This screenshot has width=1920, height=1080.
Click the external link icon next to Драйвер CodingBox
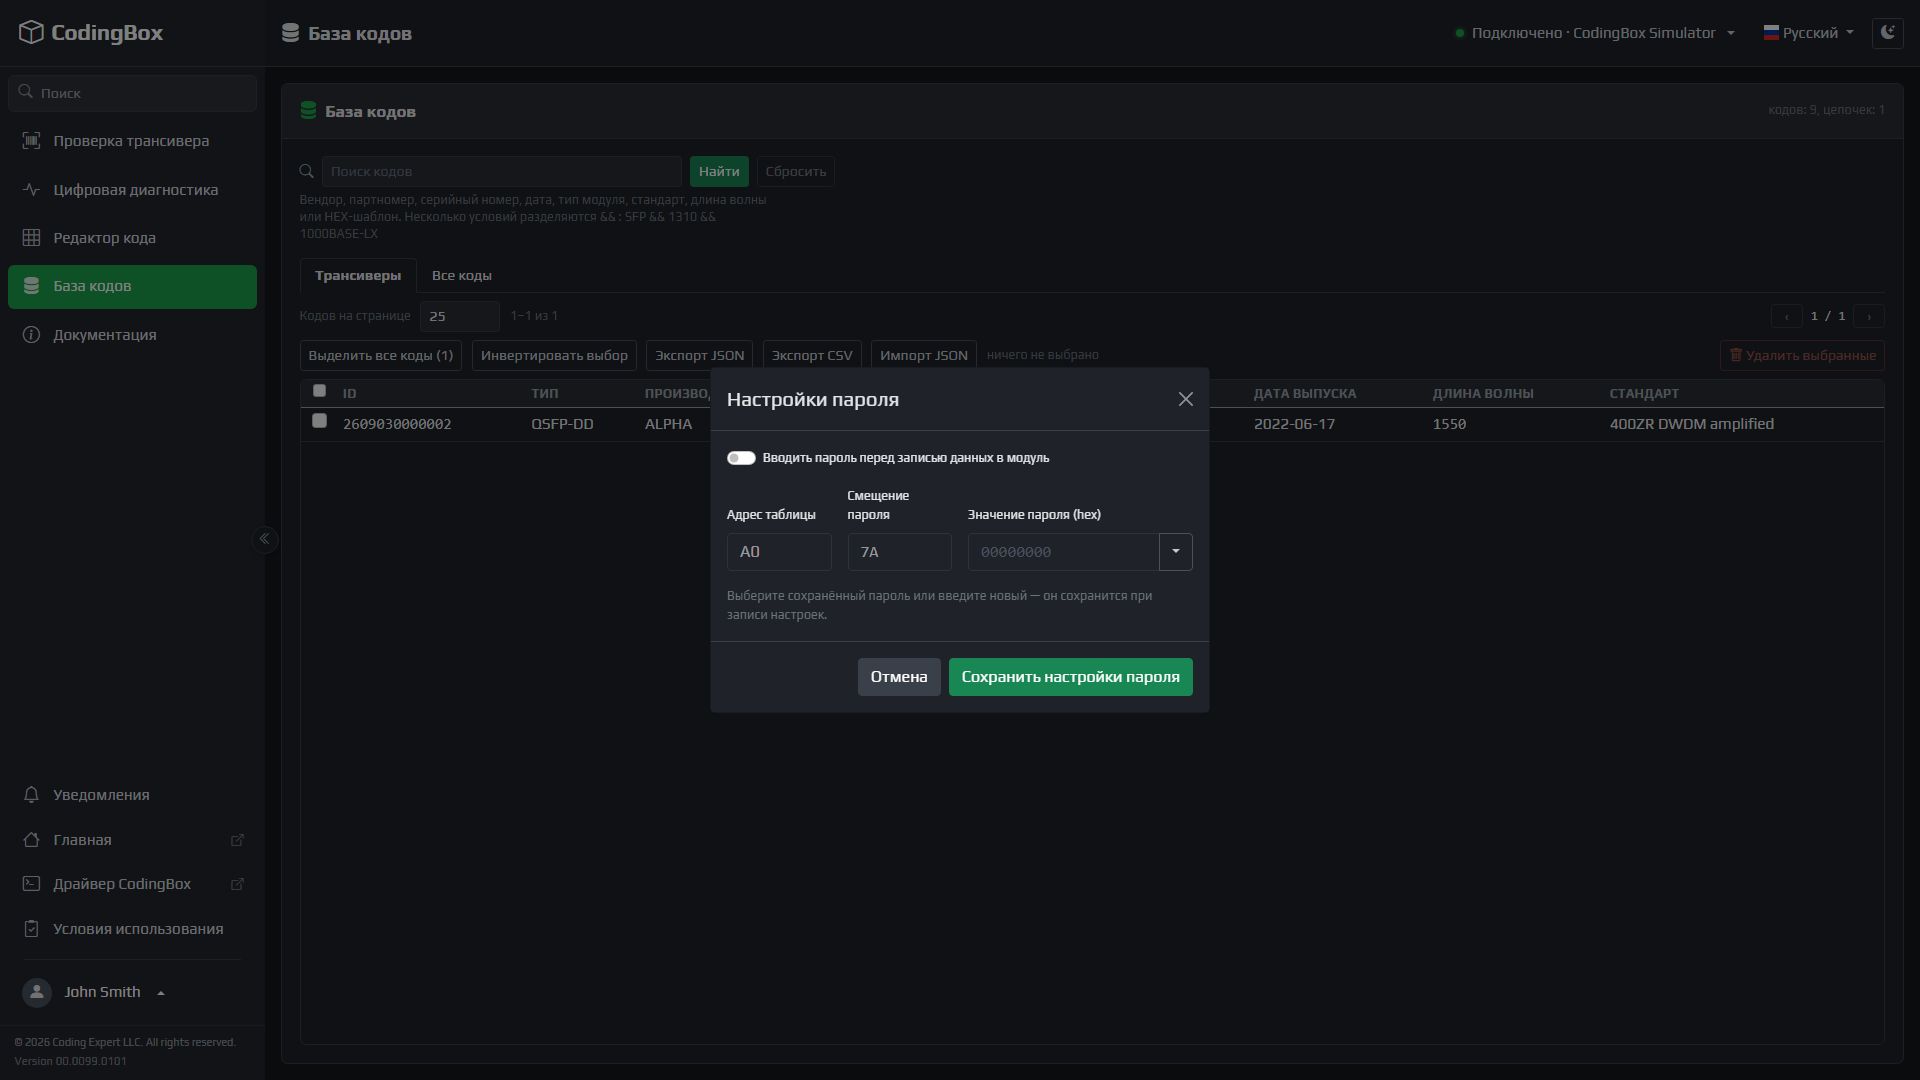(237, 884)
